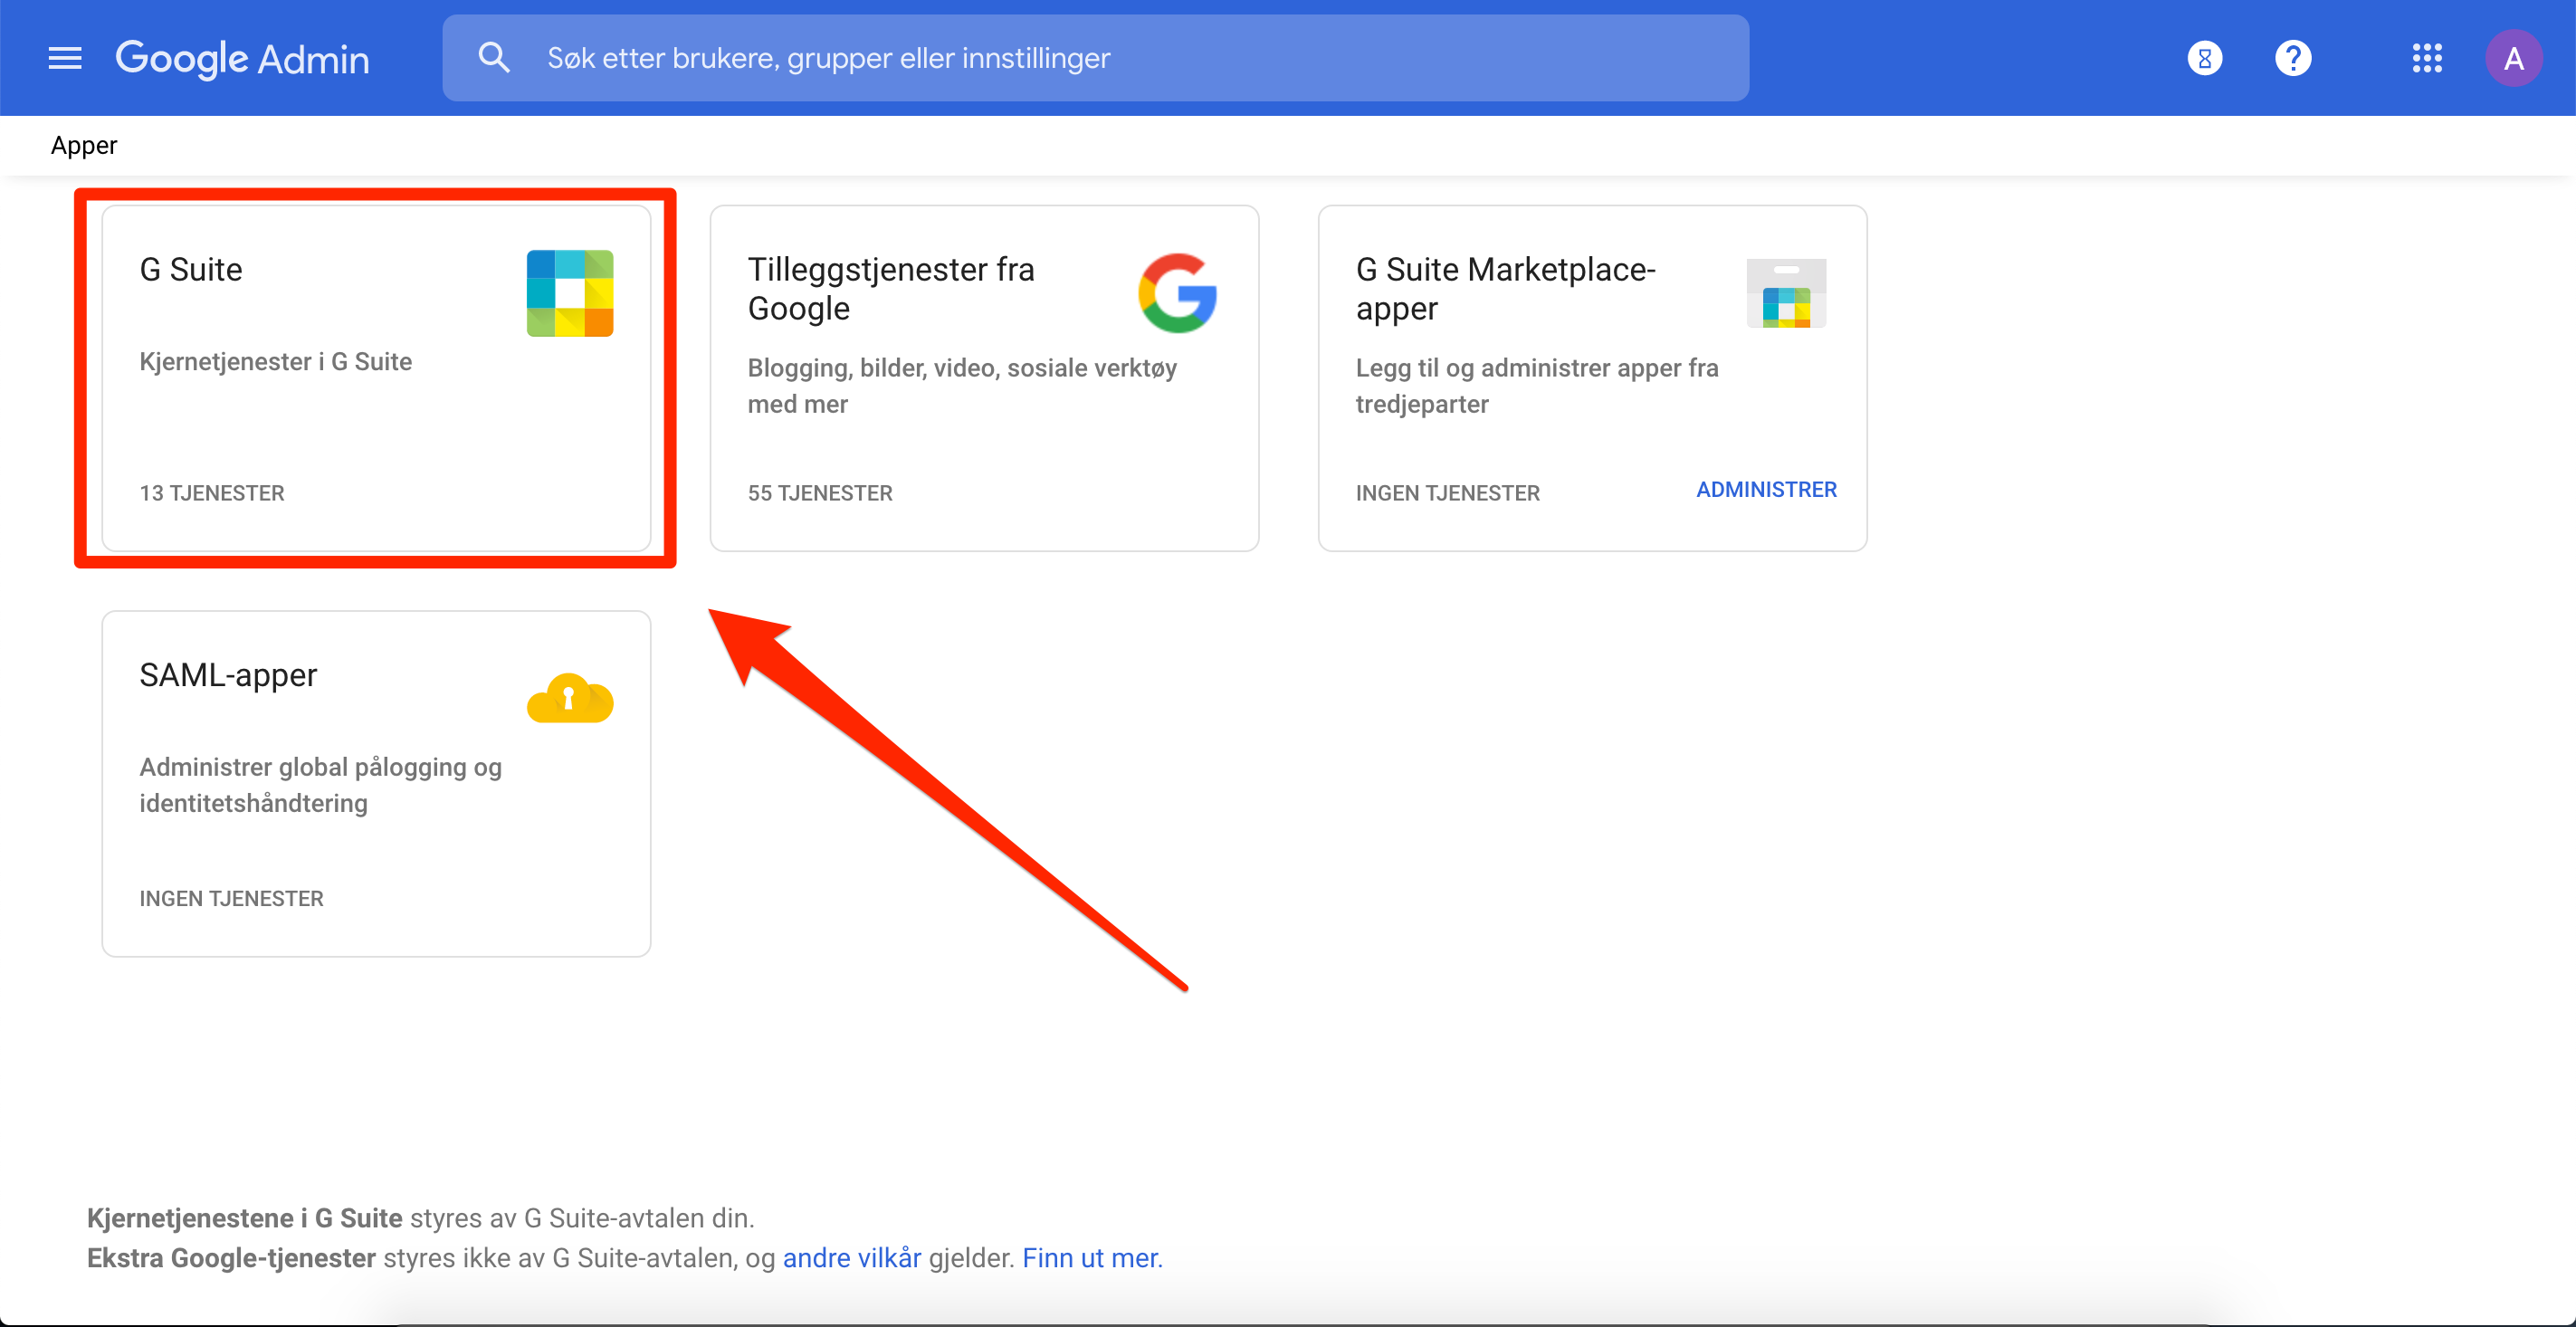Click the search magnifier icon
2576x1327 pixels.
(494, 58)
